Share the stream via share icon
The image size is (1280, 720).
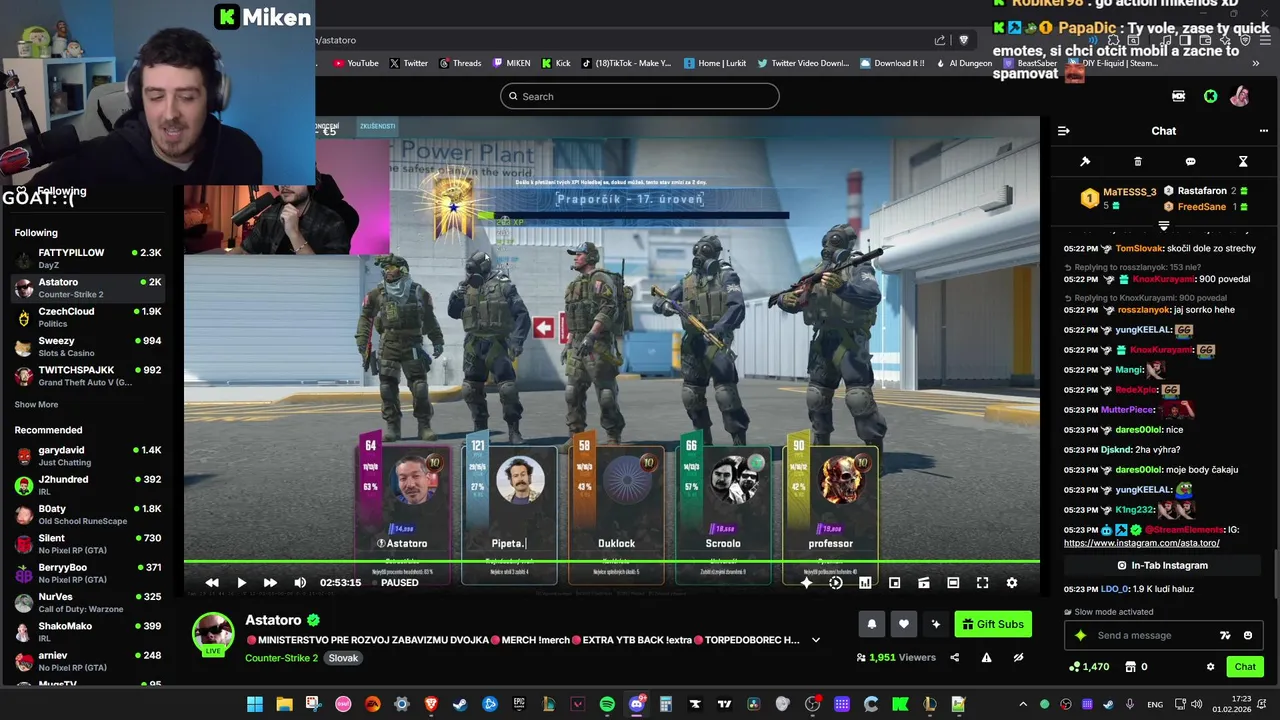(x=954, y=658)
